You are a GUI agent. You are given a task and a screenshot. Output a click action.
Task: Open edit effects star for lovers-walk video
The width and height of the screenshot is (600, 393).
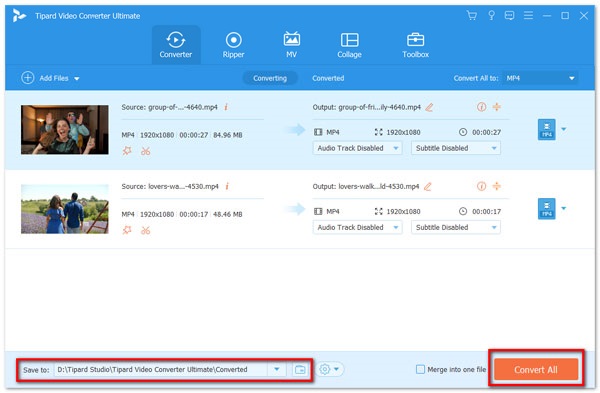point(127,230)
